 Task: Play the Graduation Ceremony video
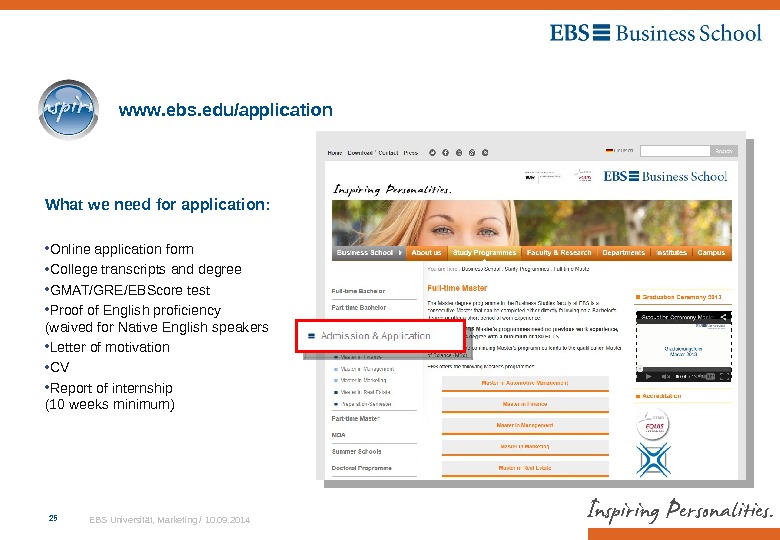(x=648, y=376)
